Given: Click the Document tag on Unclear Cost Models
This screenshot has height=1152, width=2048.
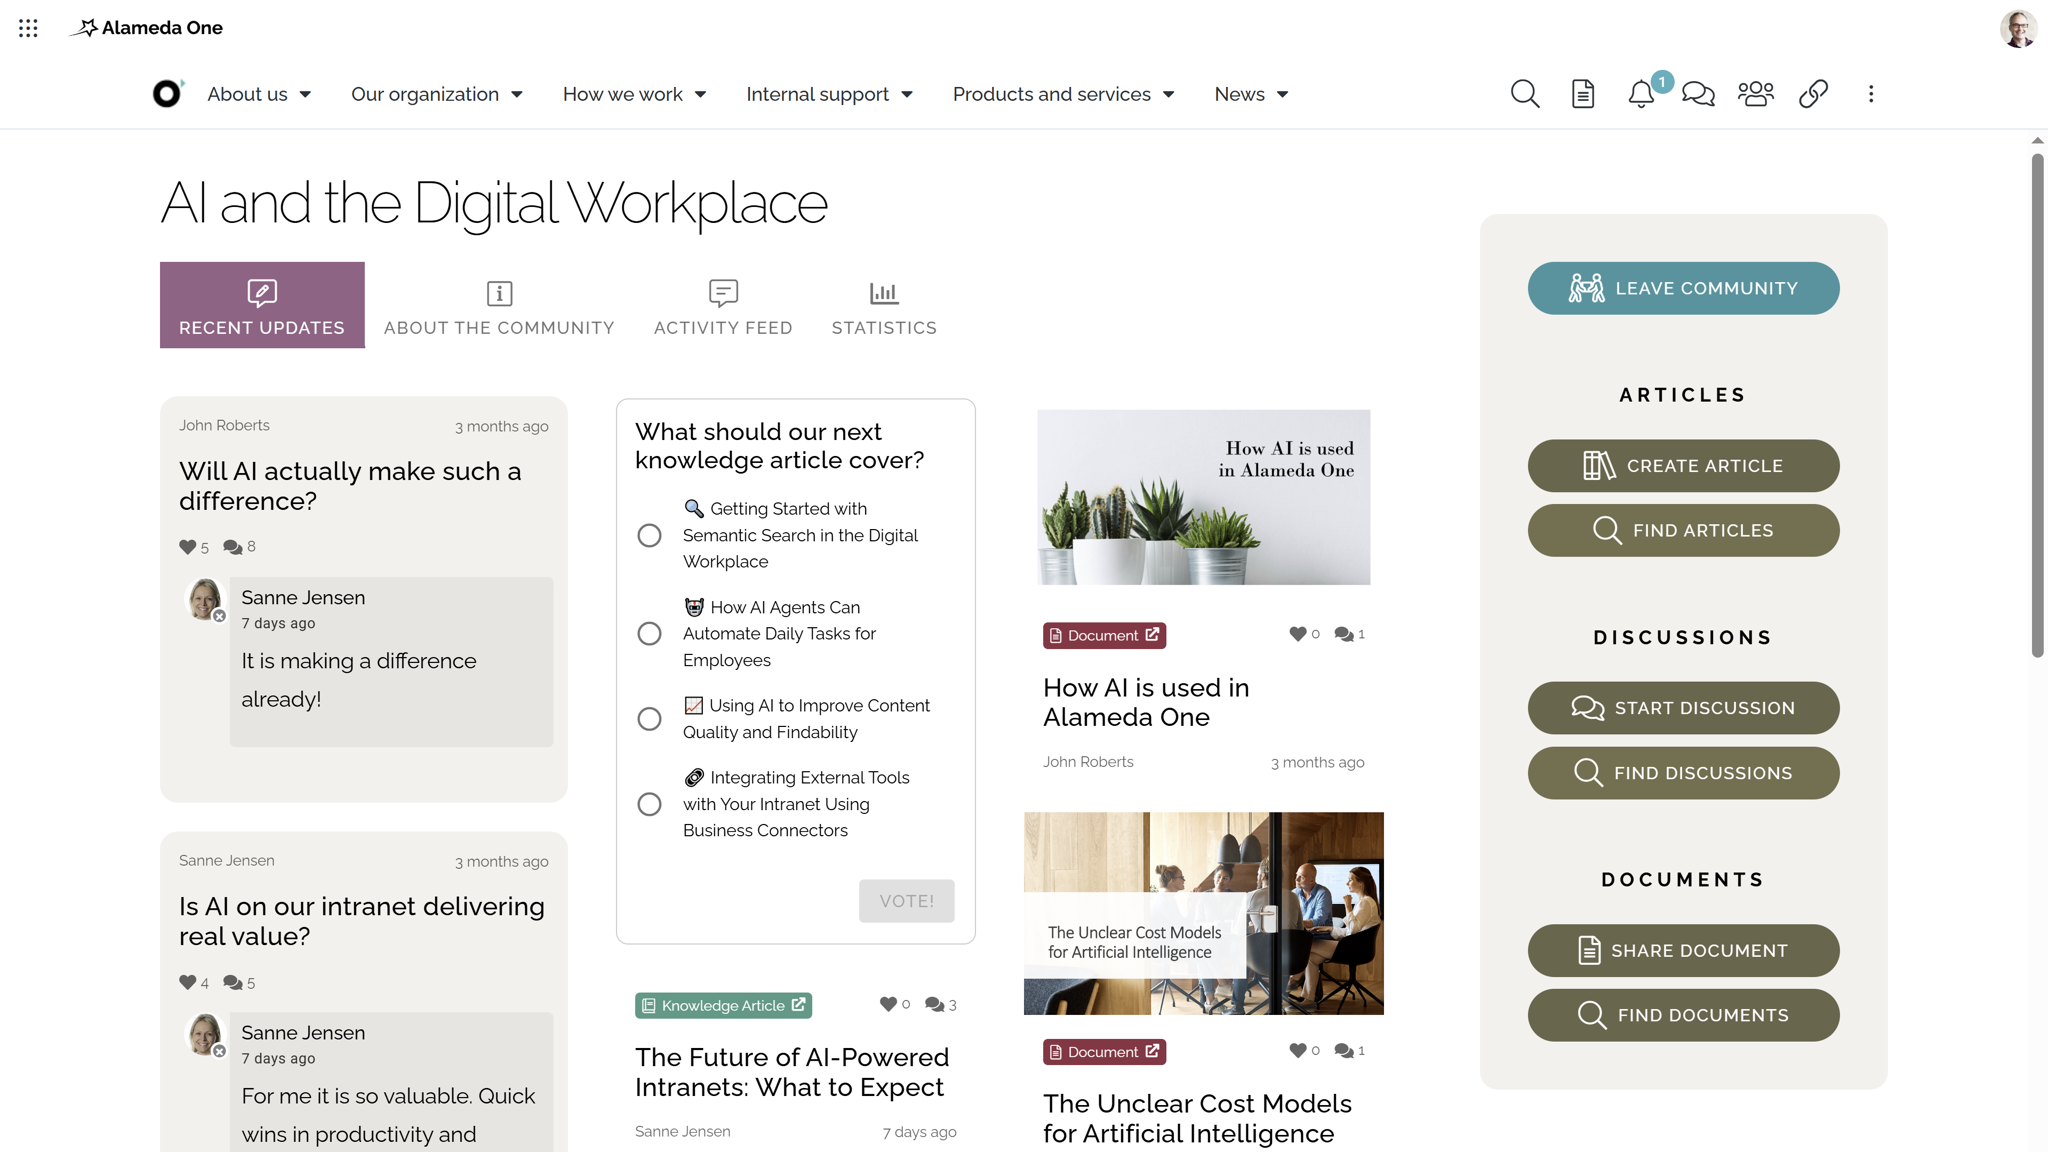Looking at the screenshot, I should 1104,1052.
